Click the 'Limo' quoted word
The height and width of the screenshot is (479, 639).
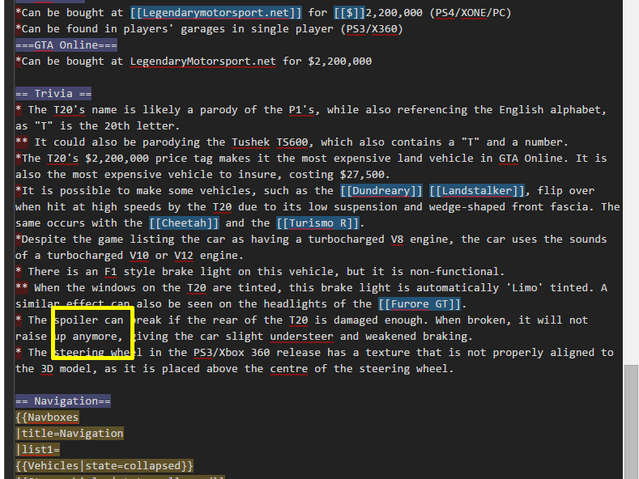coord(524,288)
